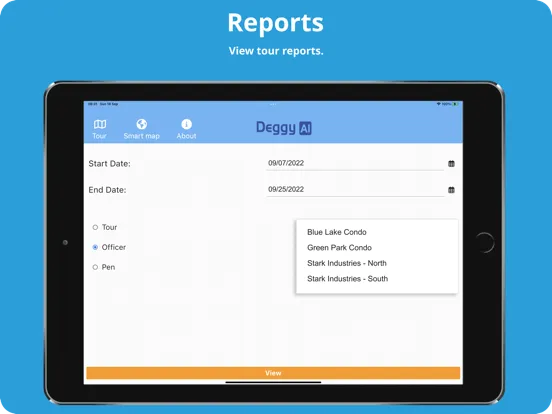Tap the Deggy AI logo
Viewport: 552px width, 414px height.
coord(284,127)
